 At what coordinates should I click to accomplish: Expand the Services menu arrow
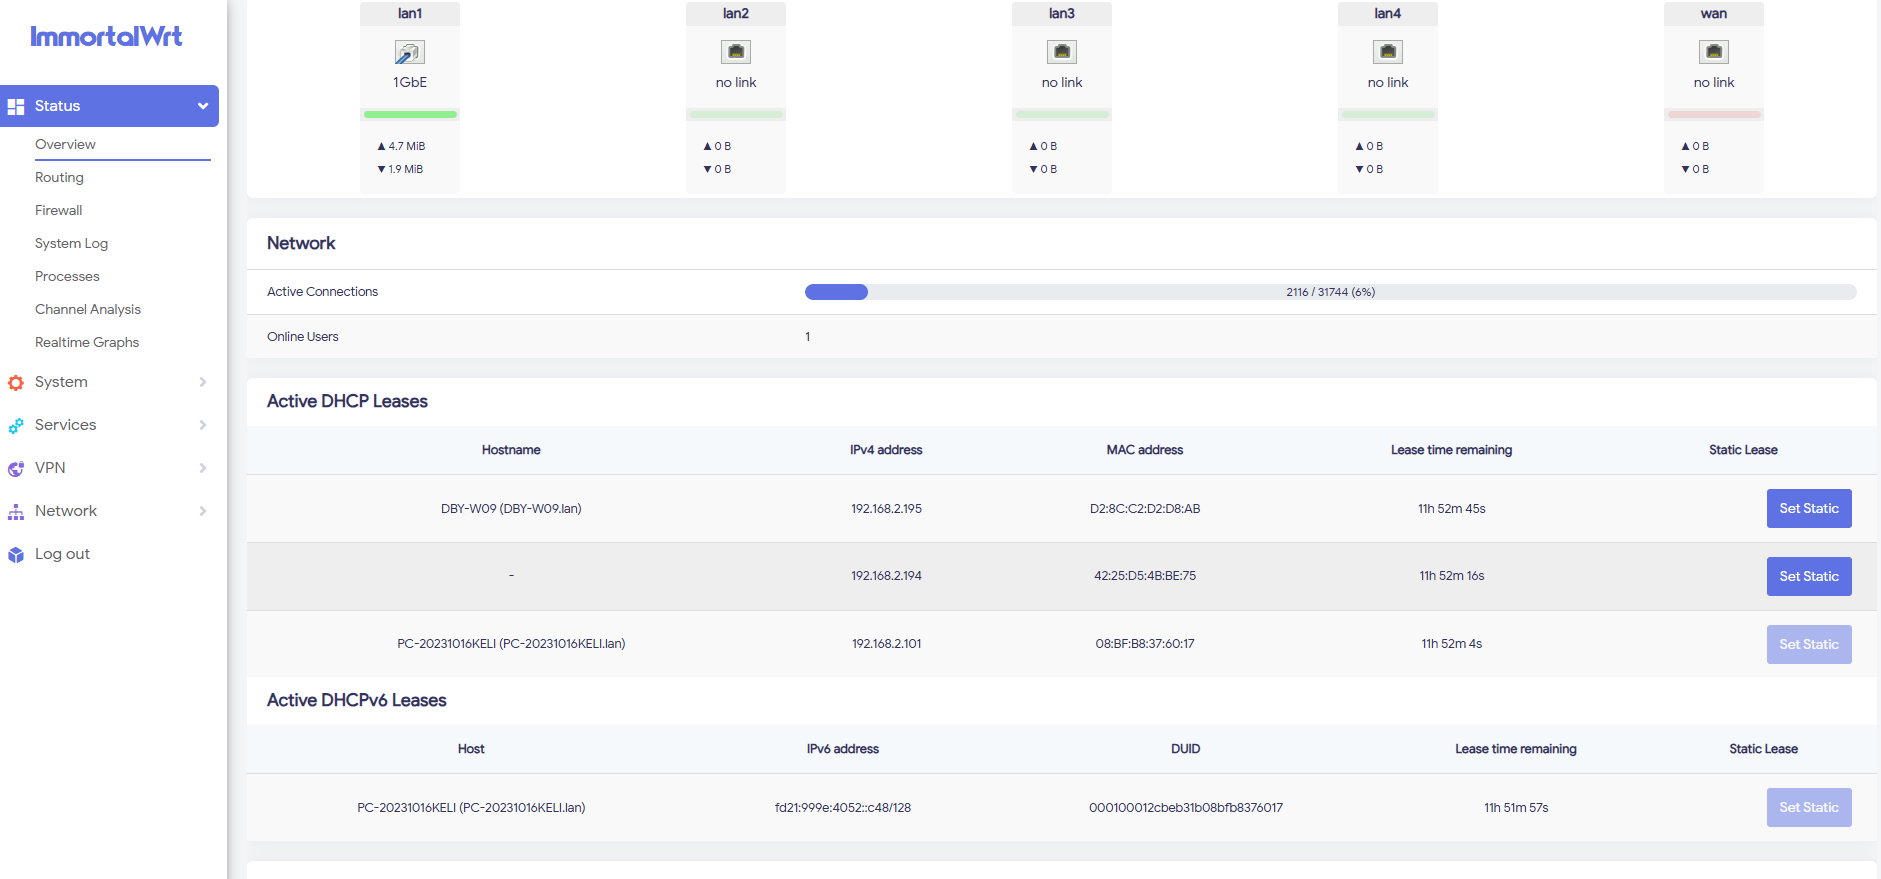(x=203, y=425)
